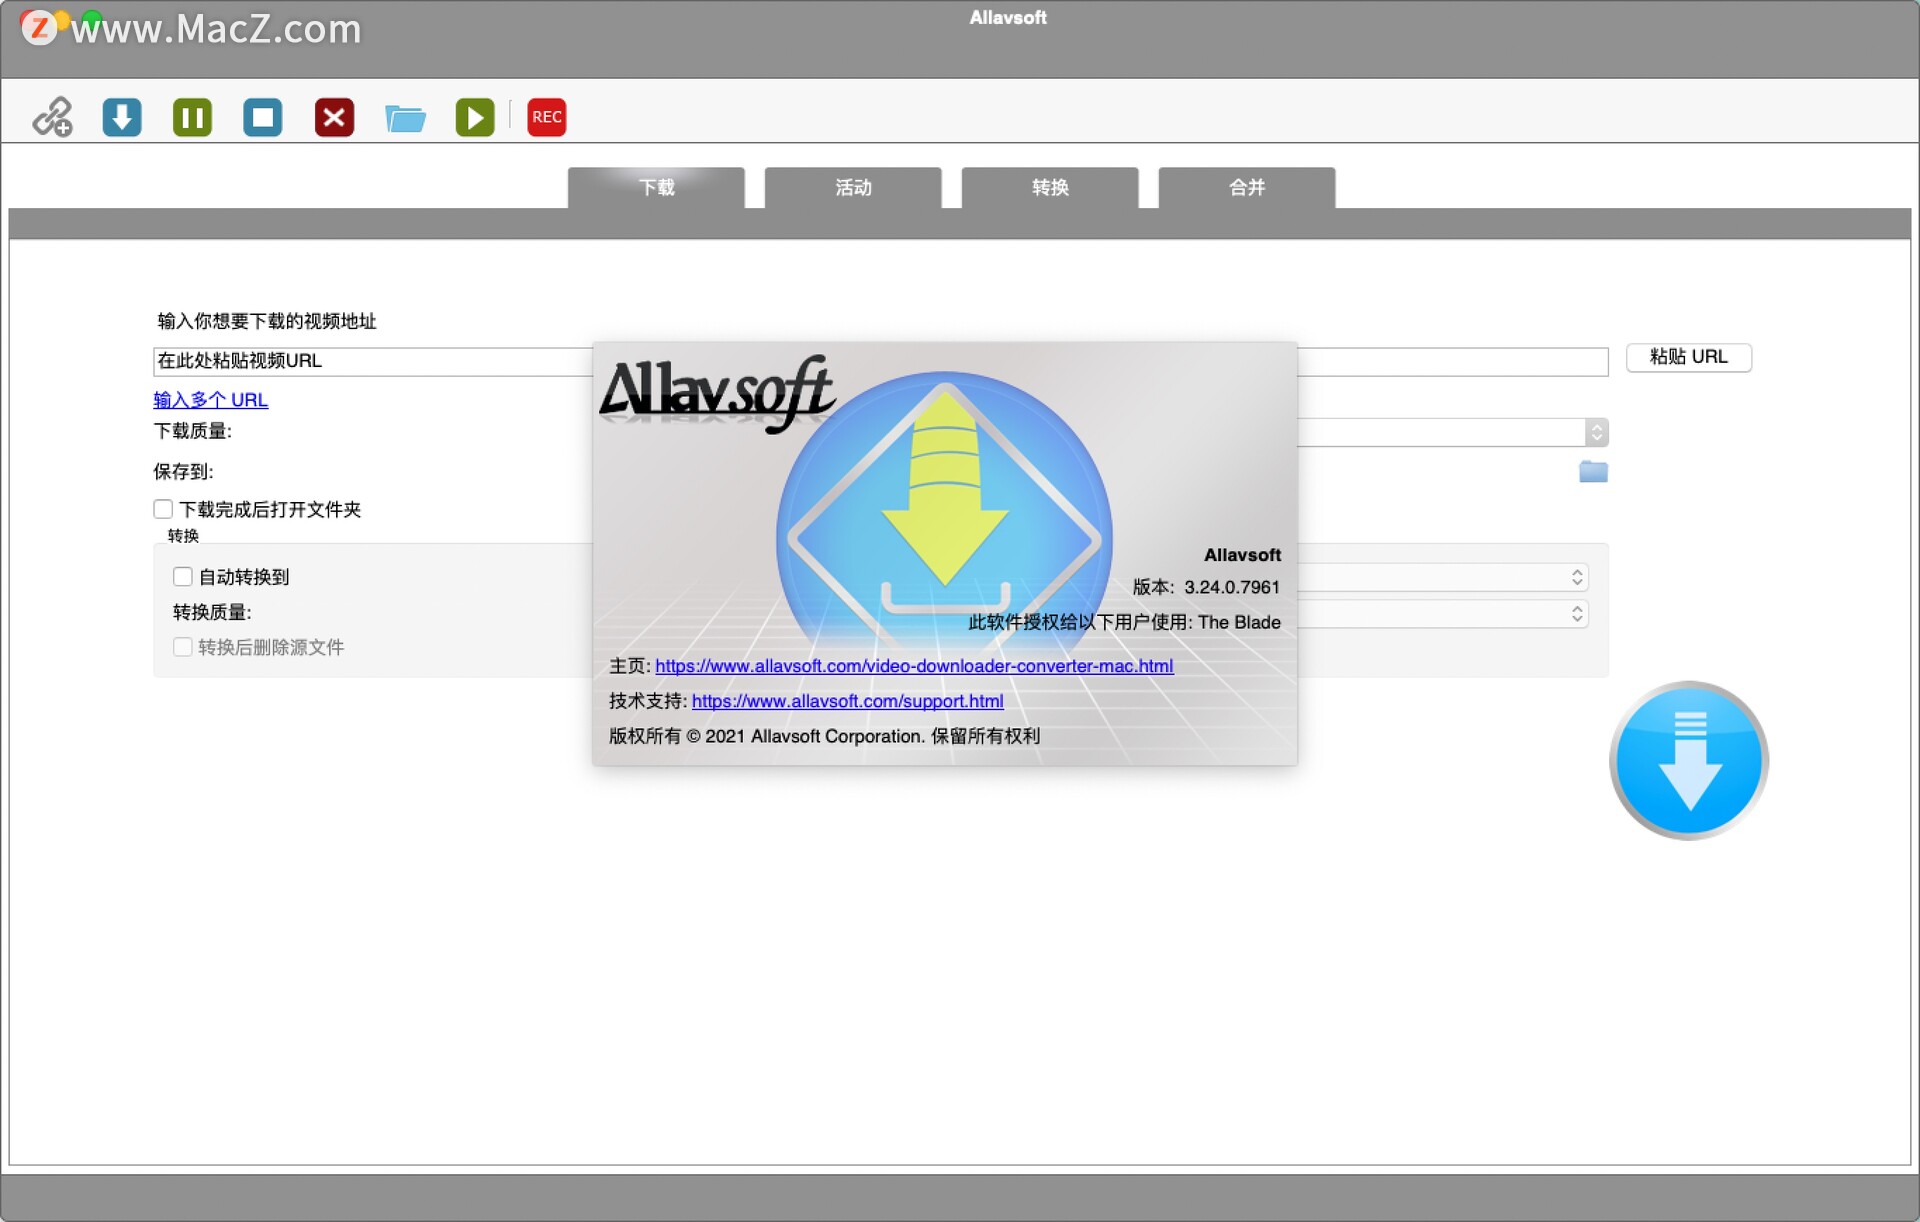Switch to the 合并 tab

pos(1246,188)
